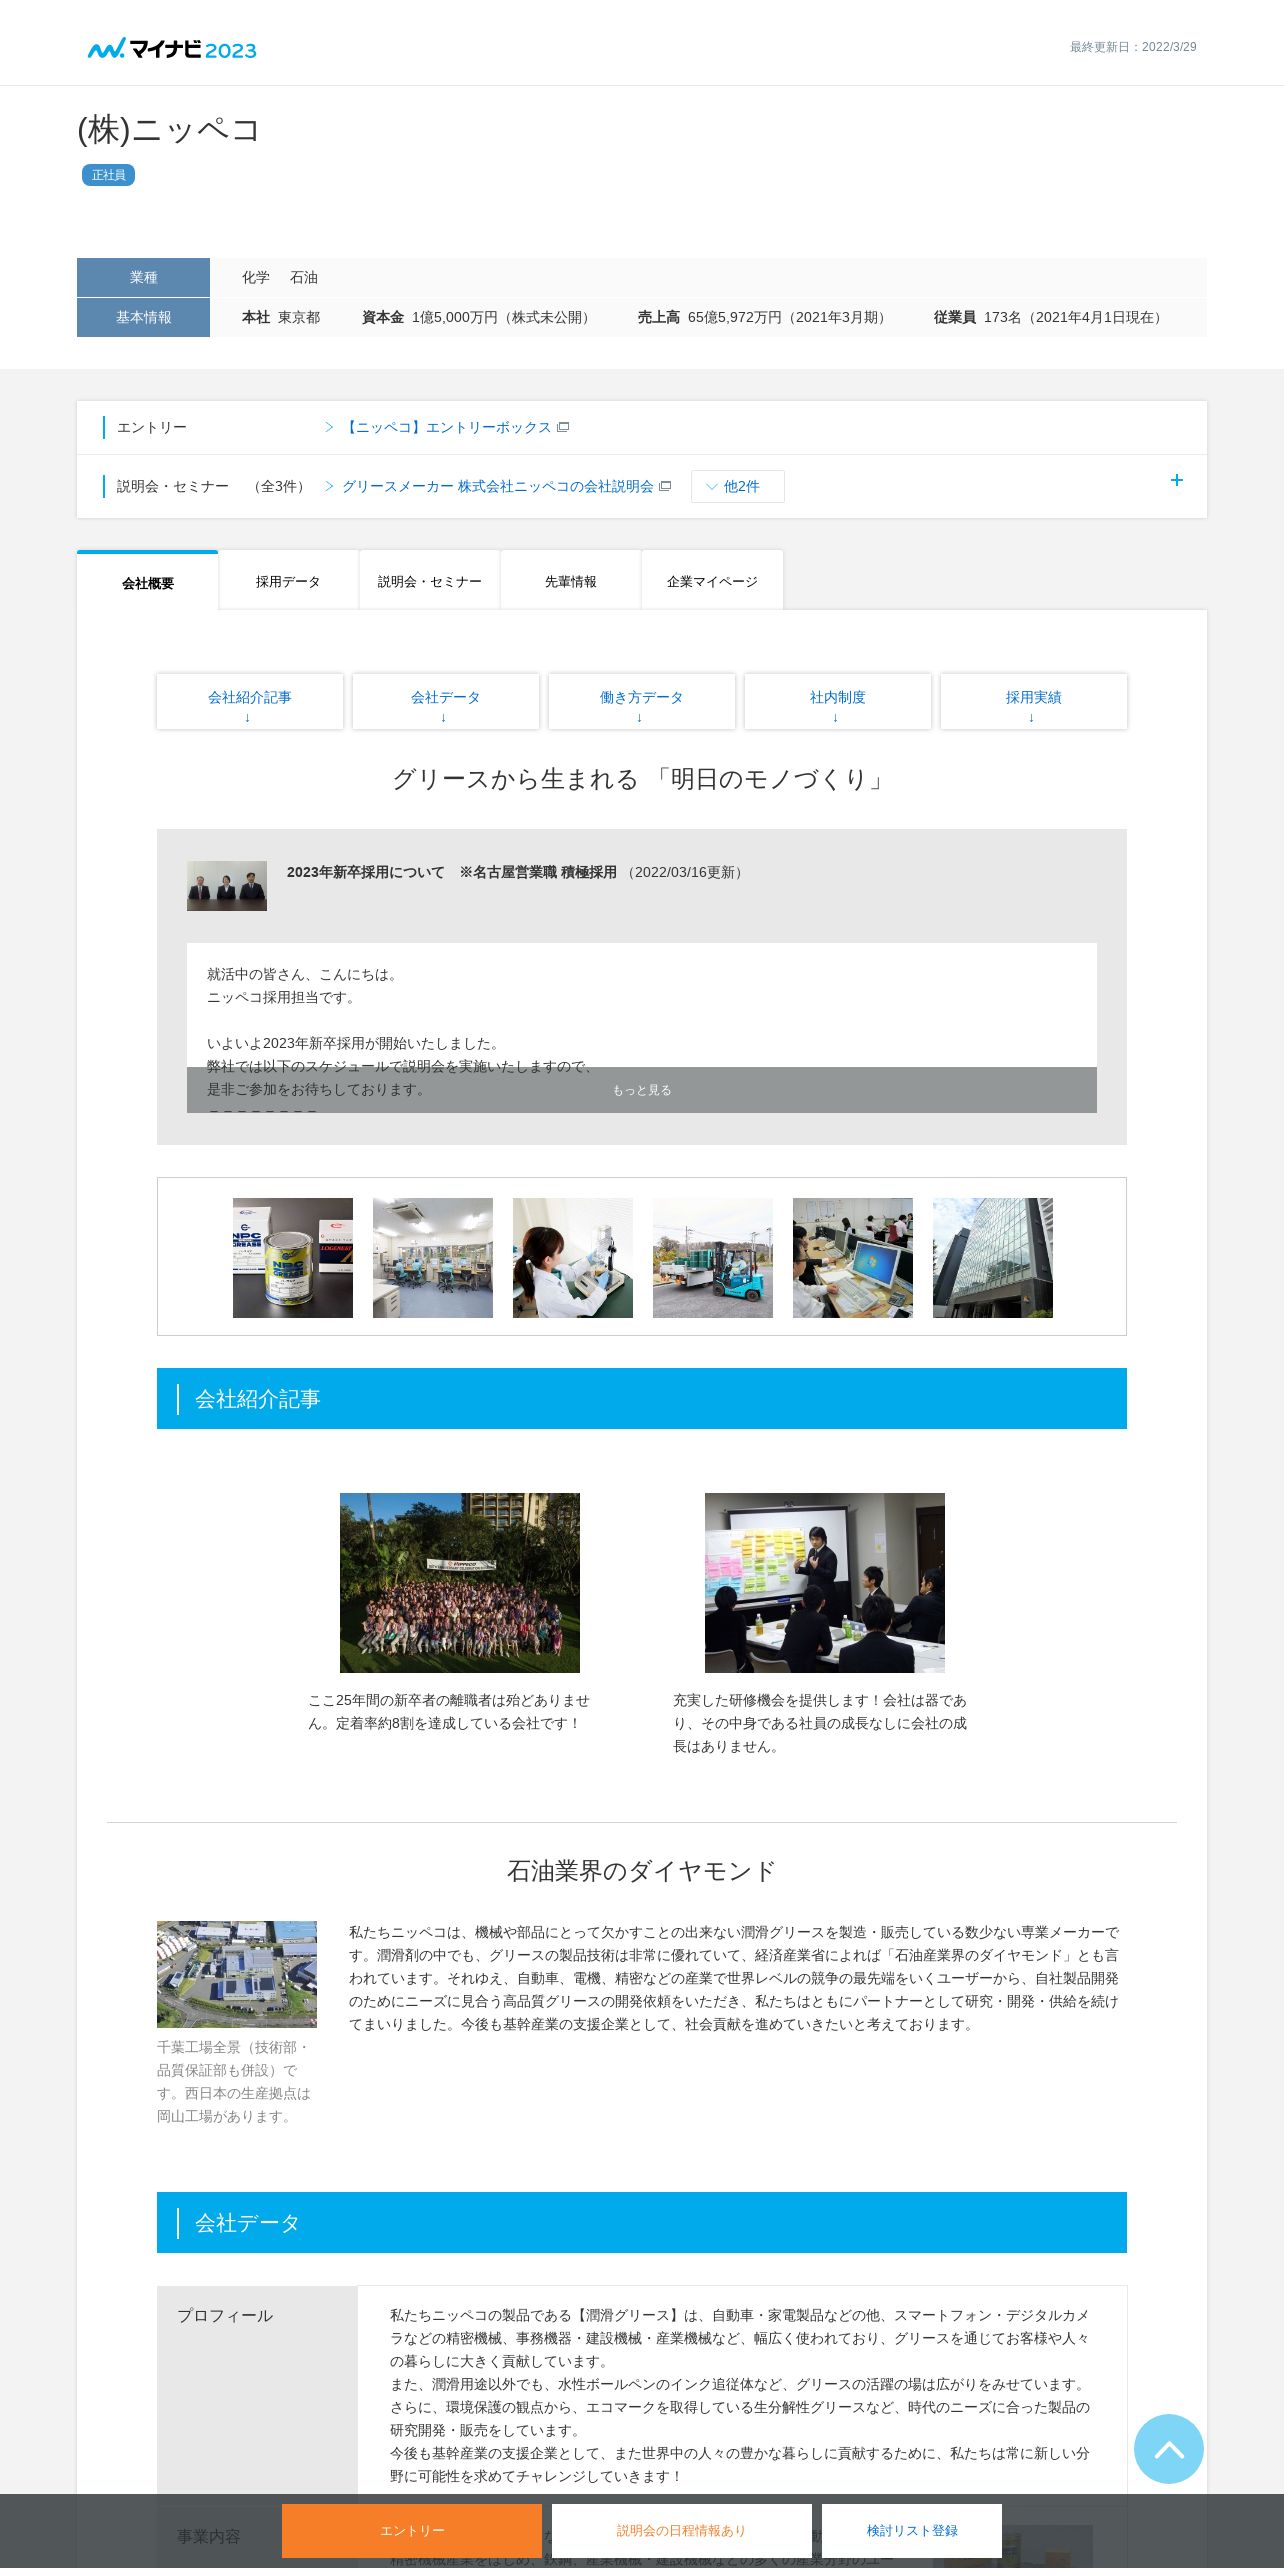This screenshot has width=1284, height=2568.
Task: Select the 会社概要 tab
Action: 148,582
